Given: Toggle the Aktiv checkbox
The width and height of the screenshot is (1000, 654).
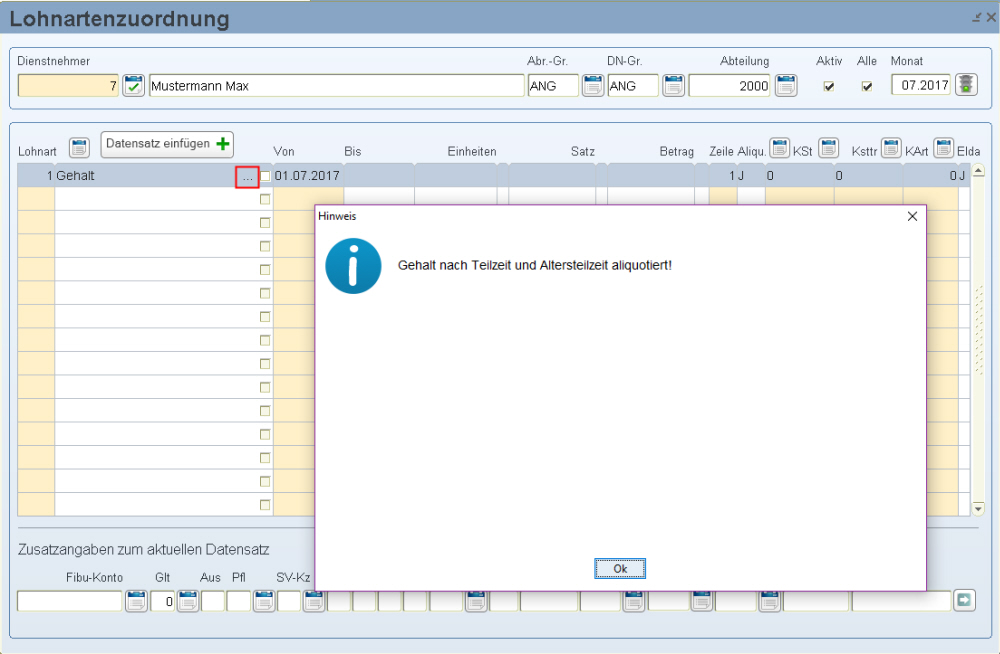Looking at the screenshot, I should [x=828, y=86].
